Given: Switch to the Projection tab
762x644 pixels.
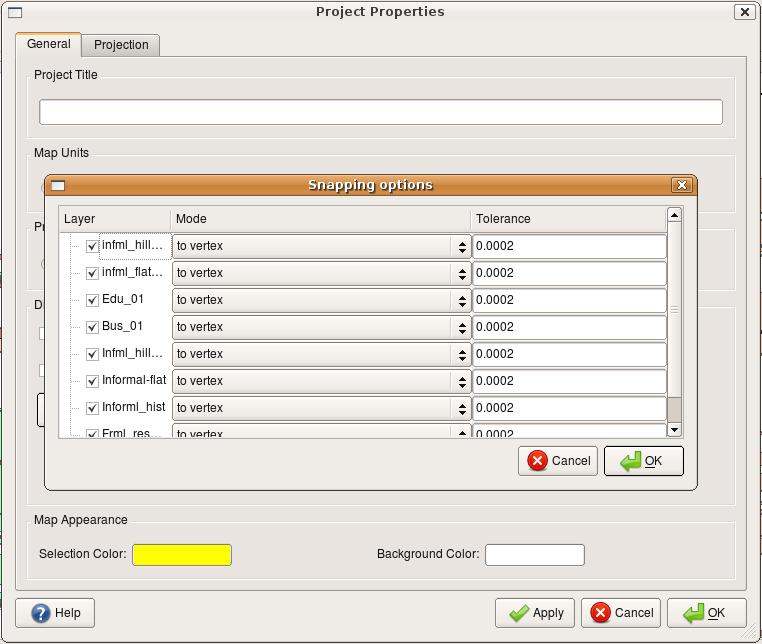Looking at the screenshot, I should 121,45.
